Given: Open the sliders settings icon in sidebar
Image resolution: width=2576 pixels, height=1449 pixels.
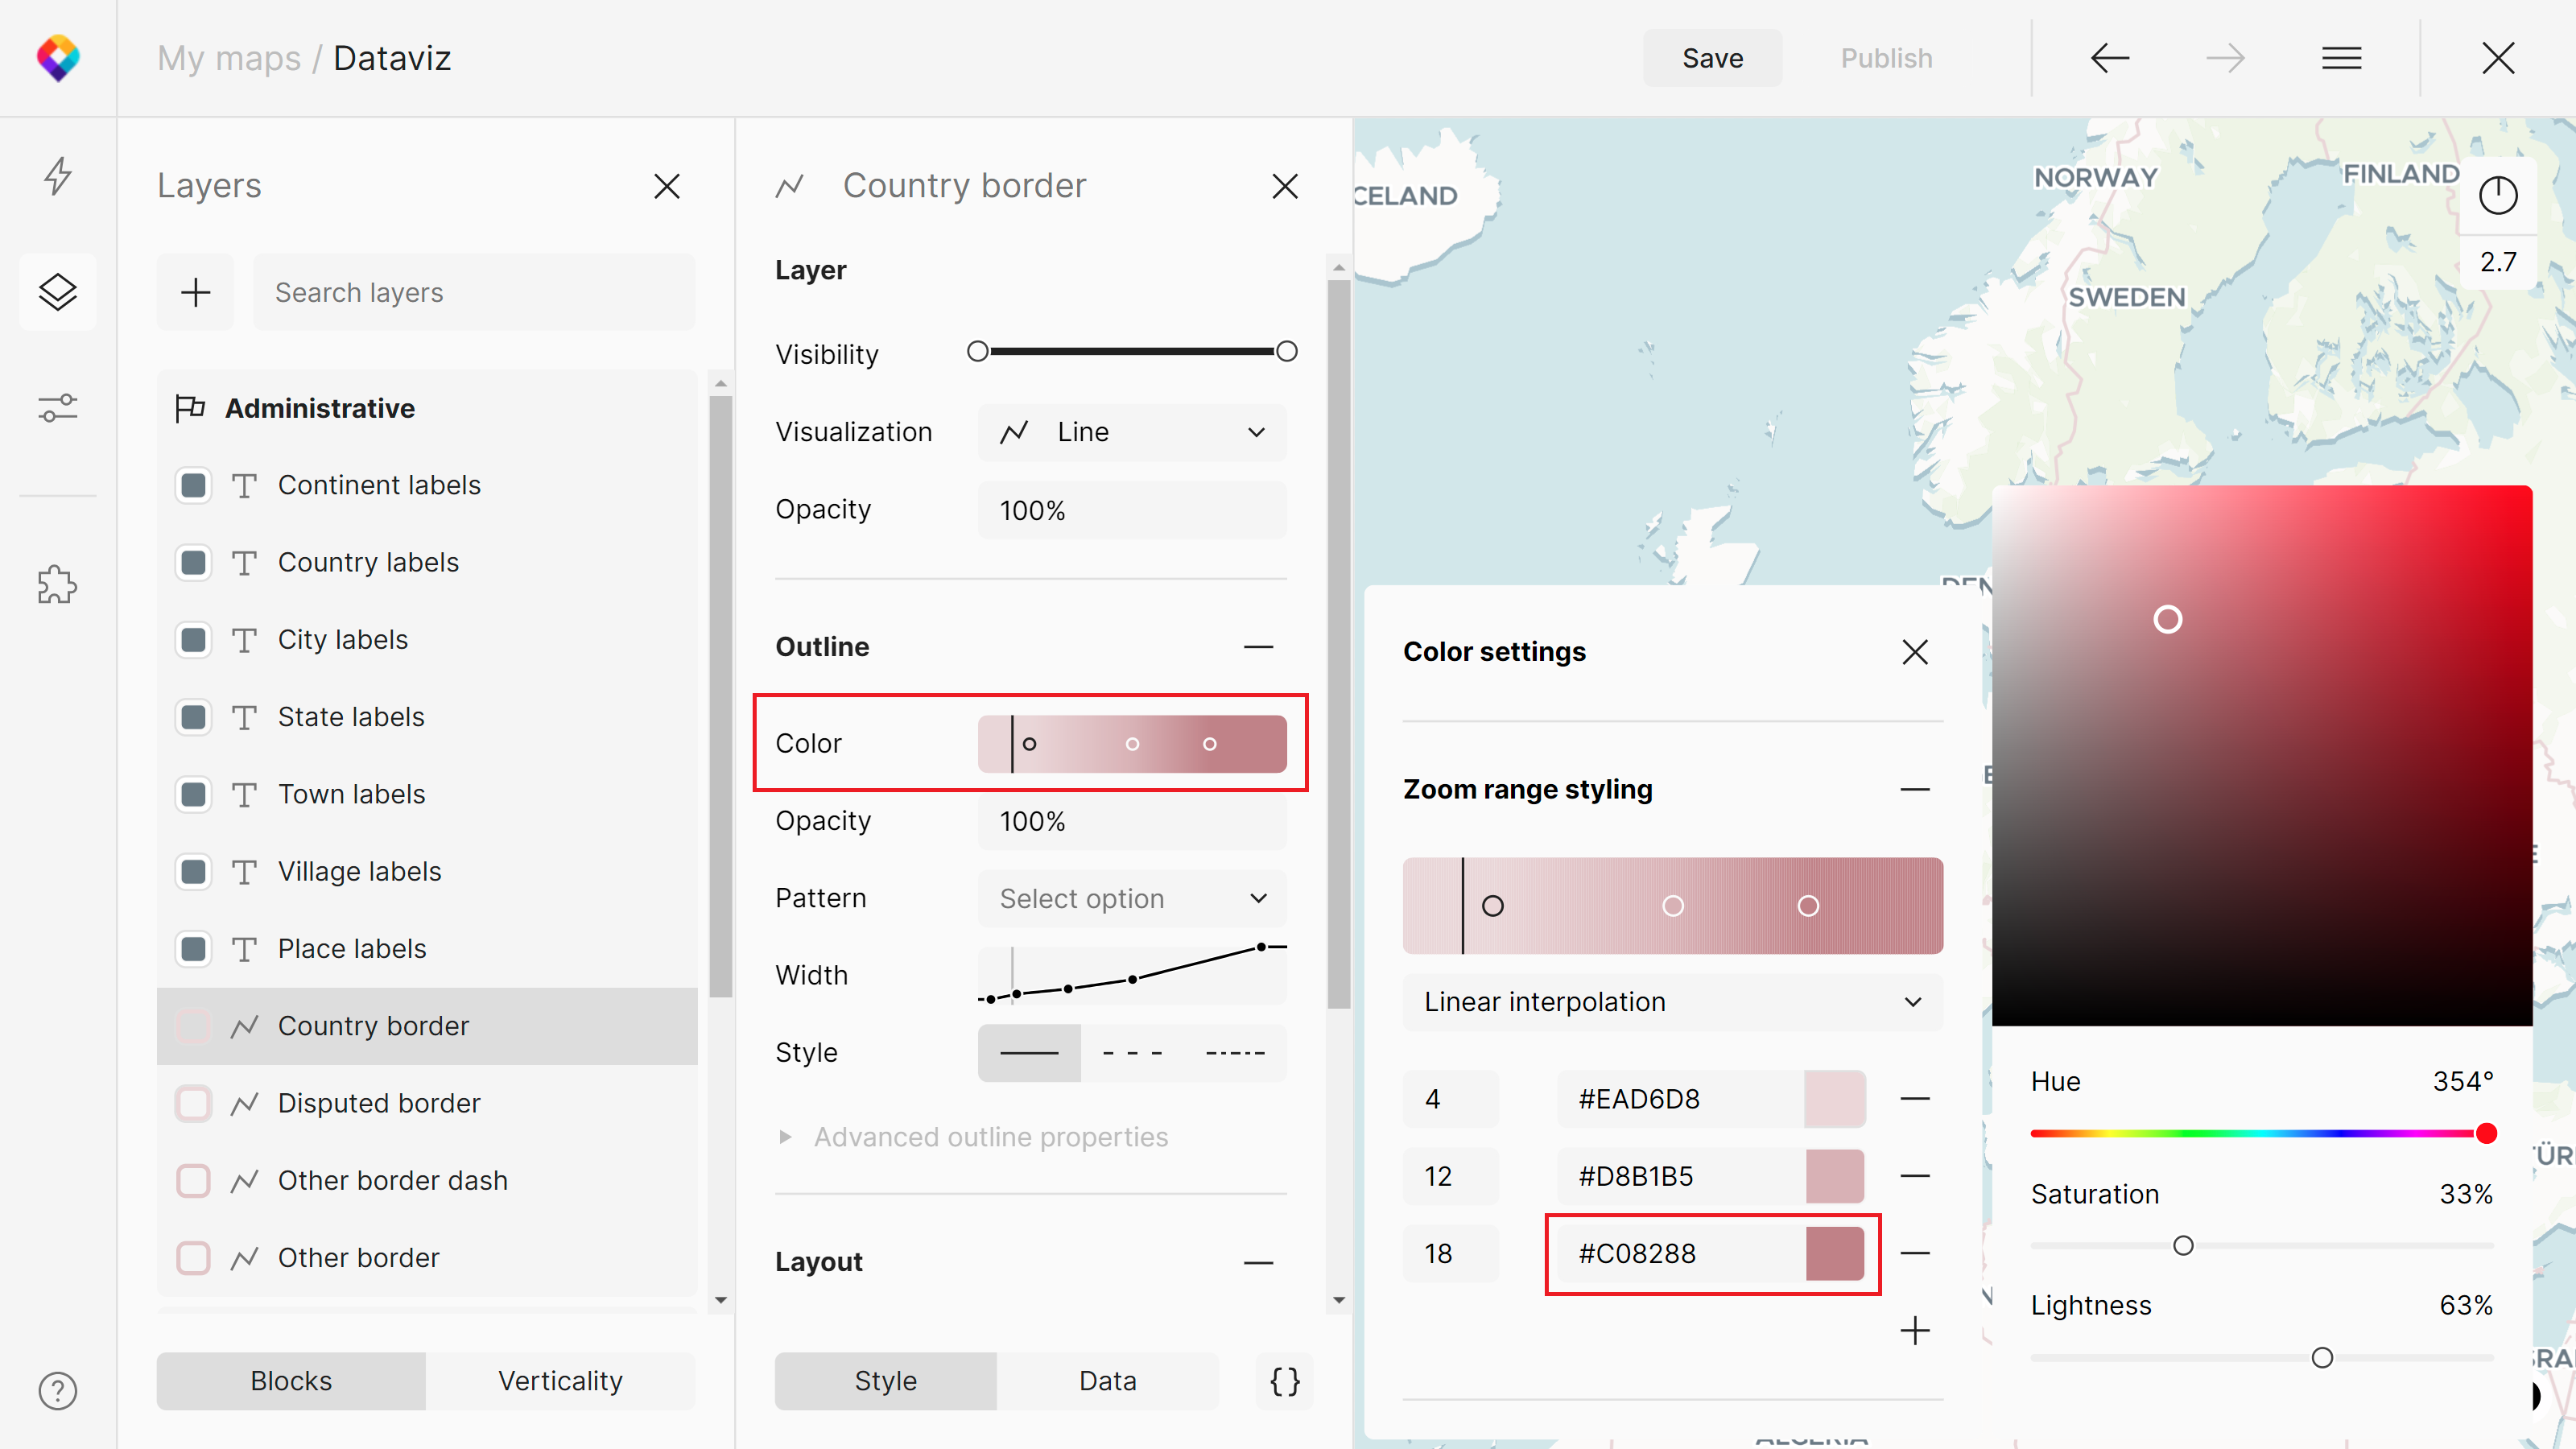Looking at the screenshot, I should 57,408.
